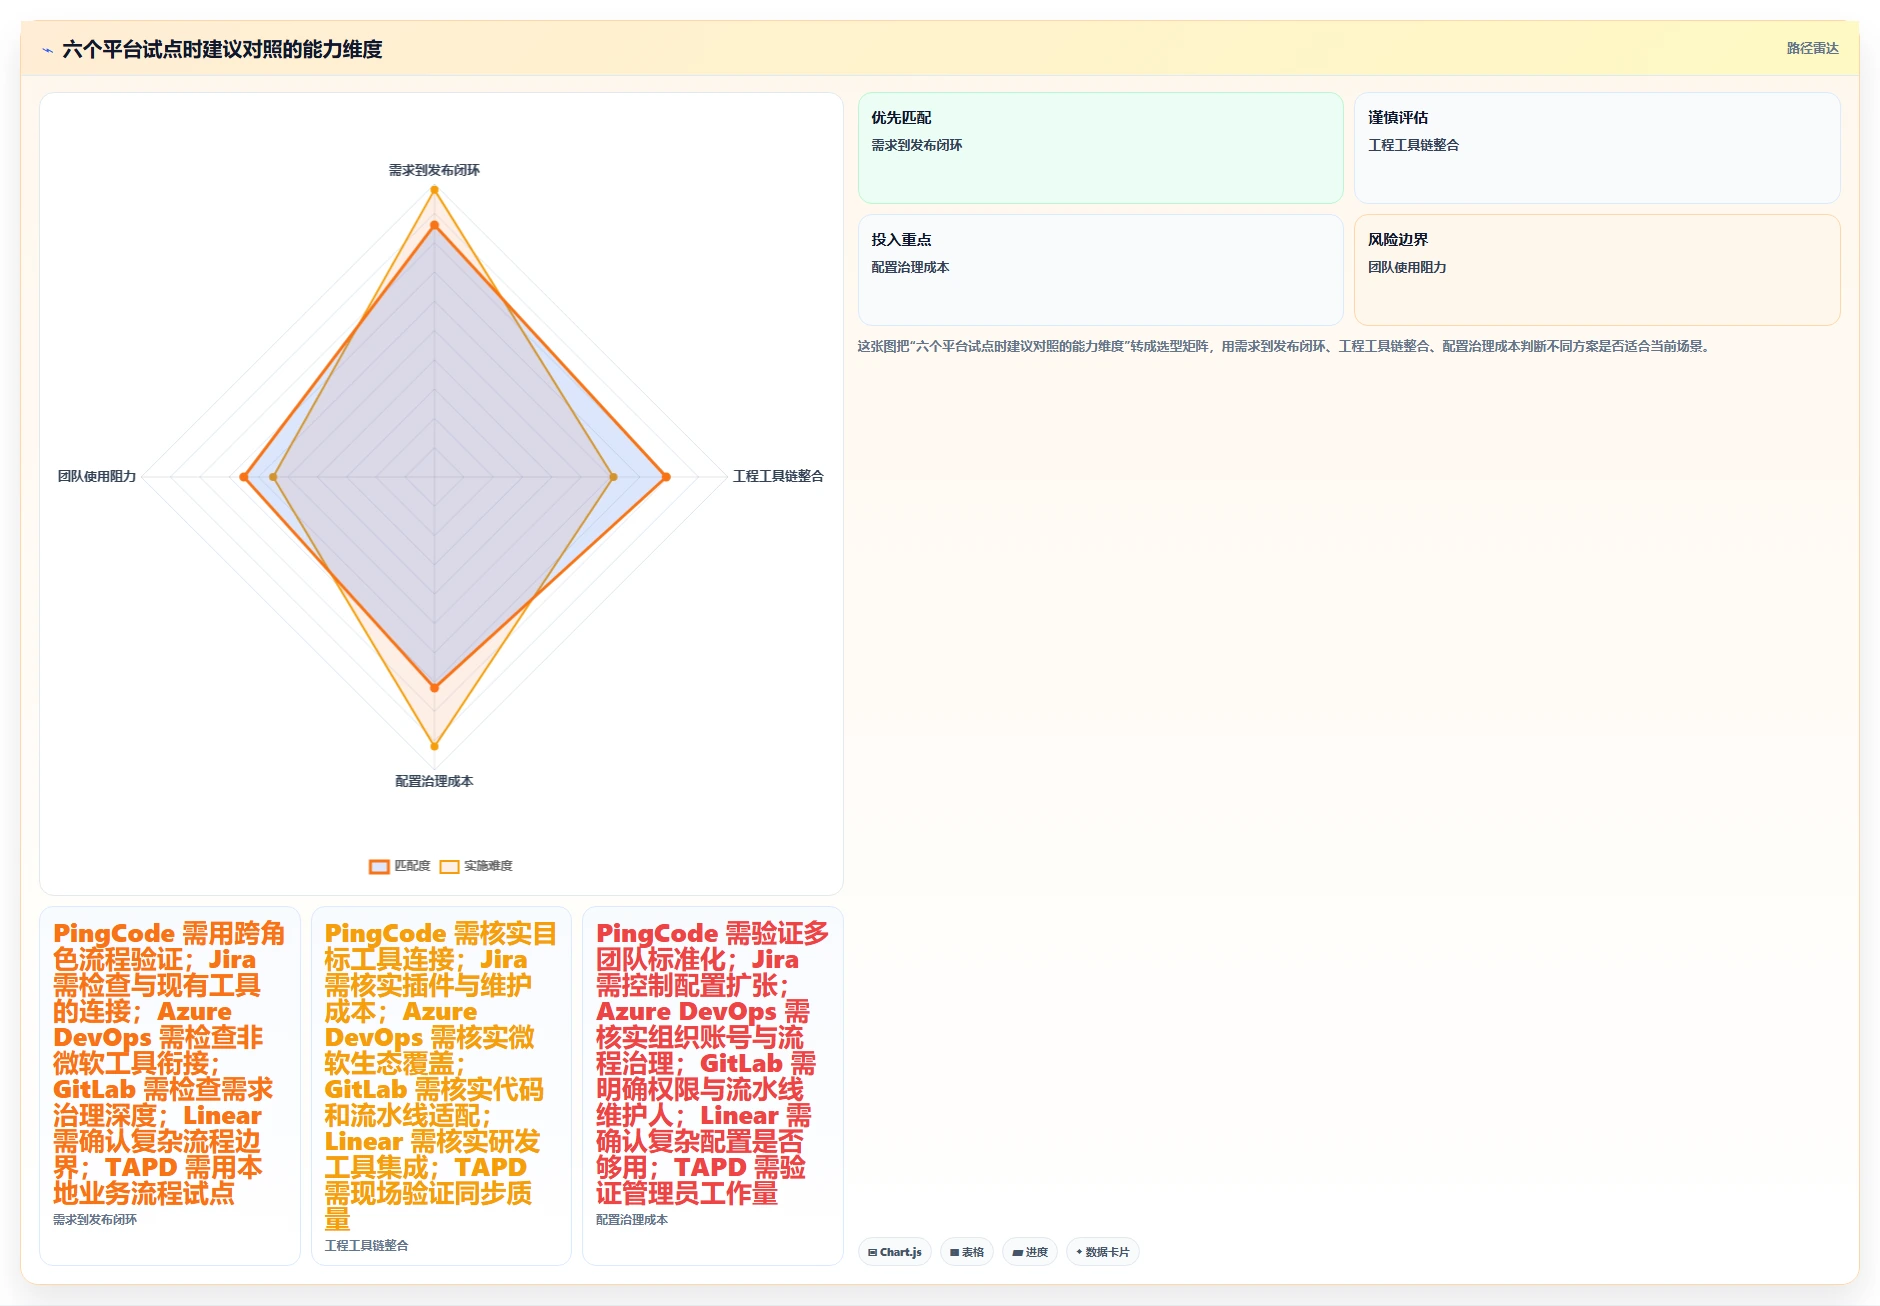Screen dimensions: 1880x1306
Task: Click the red PingCode 需验证多团队标准化 text block
Action: (x=712, y=1063)
